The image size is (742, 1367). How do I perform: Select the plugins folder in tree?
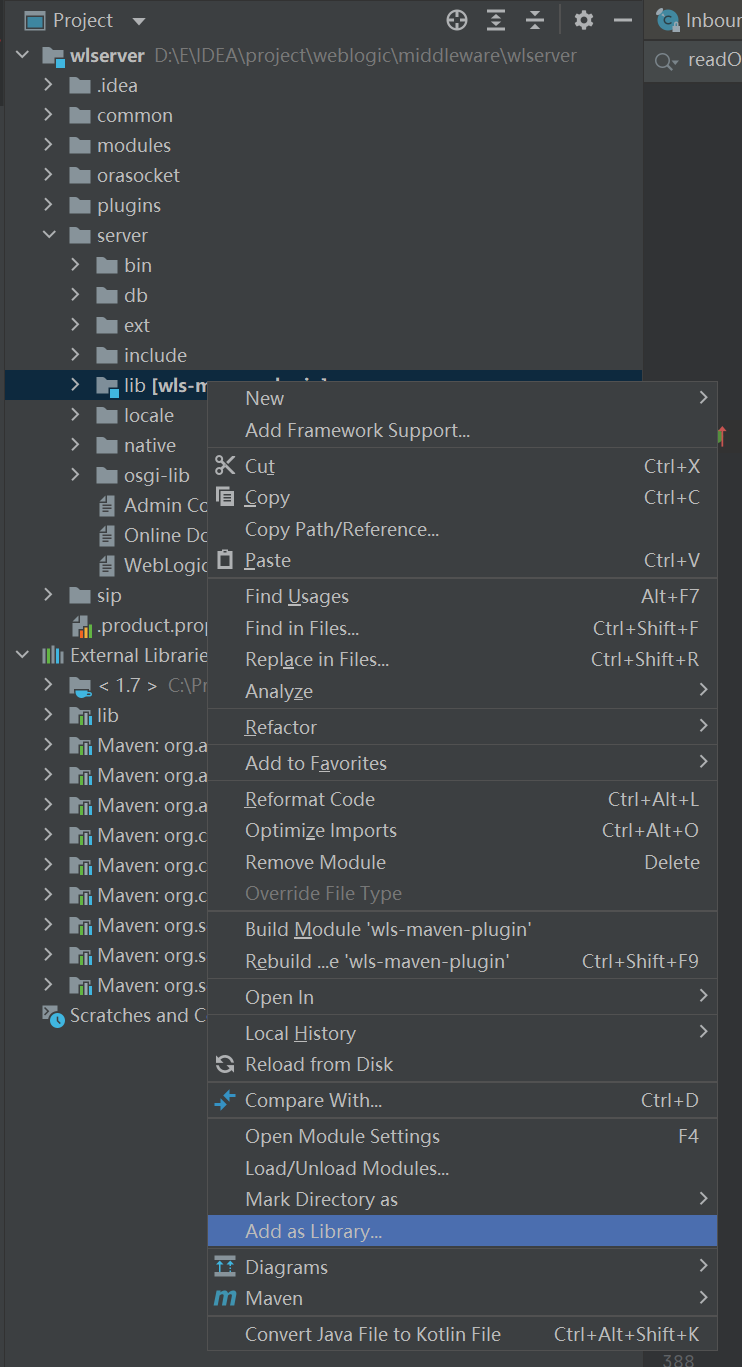pos(128,205)
